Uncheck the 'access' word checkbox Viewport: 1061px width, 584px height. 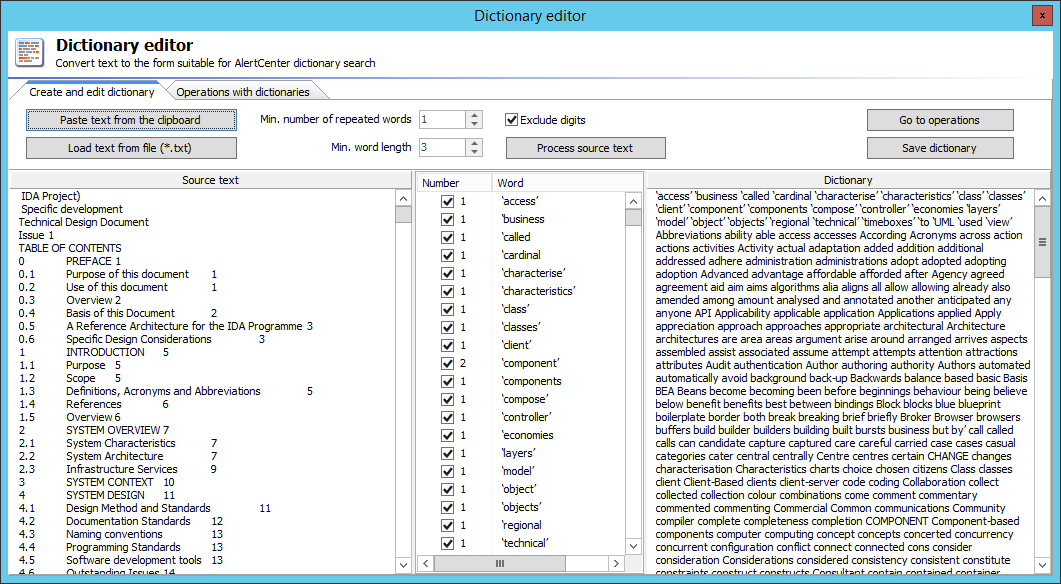point(447,201)
